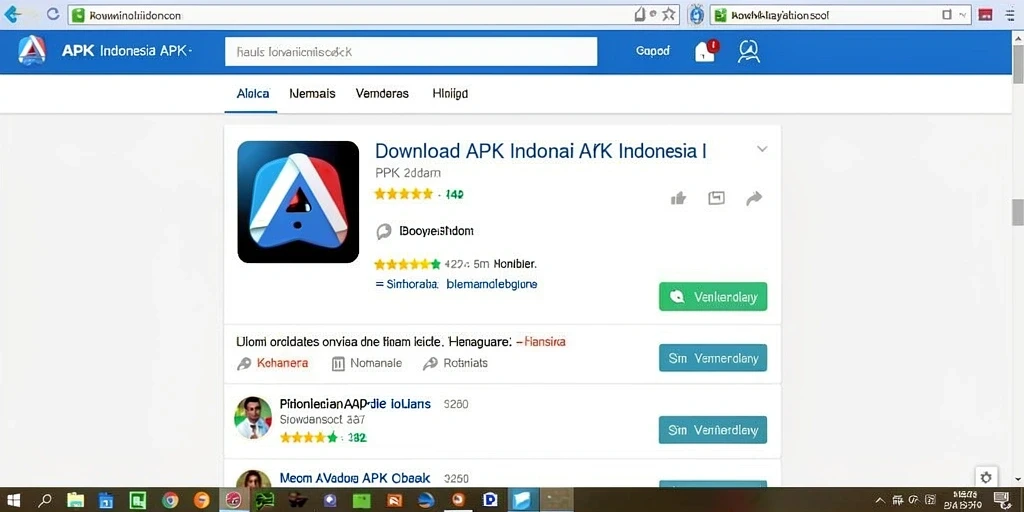This screenshot has height=512, width=1024.
Task: Open the Meom AVadora APK Obaak entry
Action: [355, 478]
